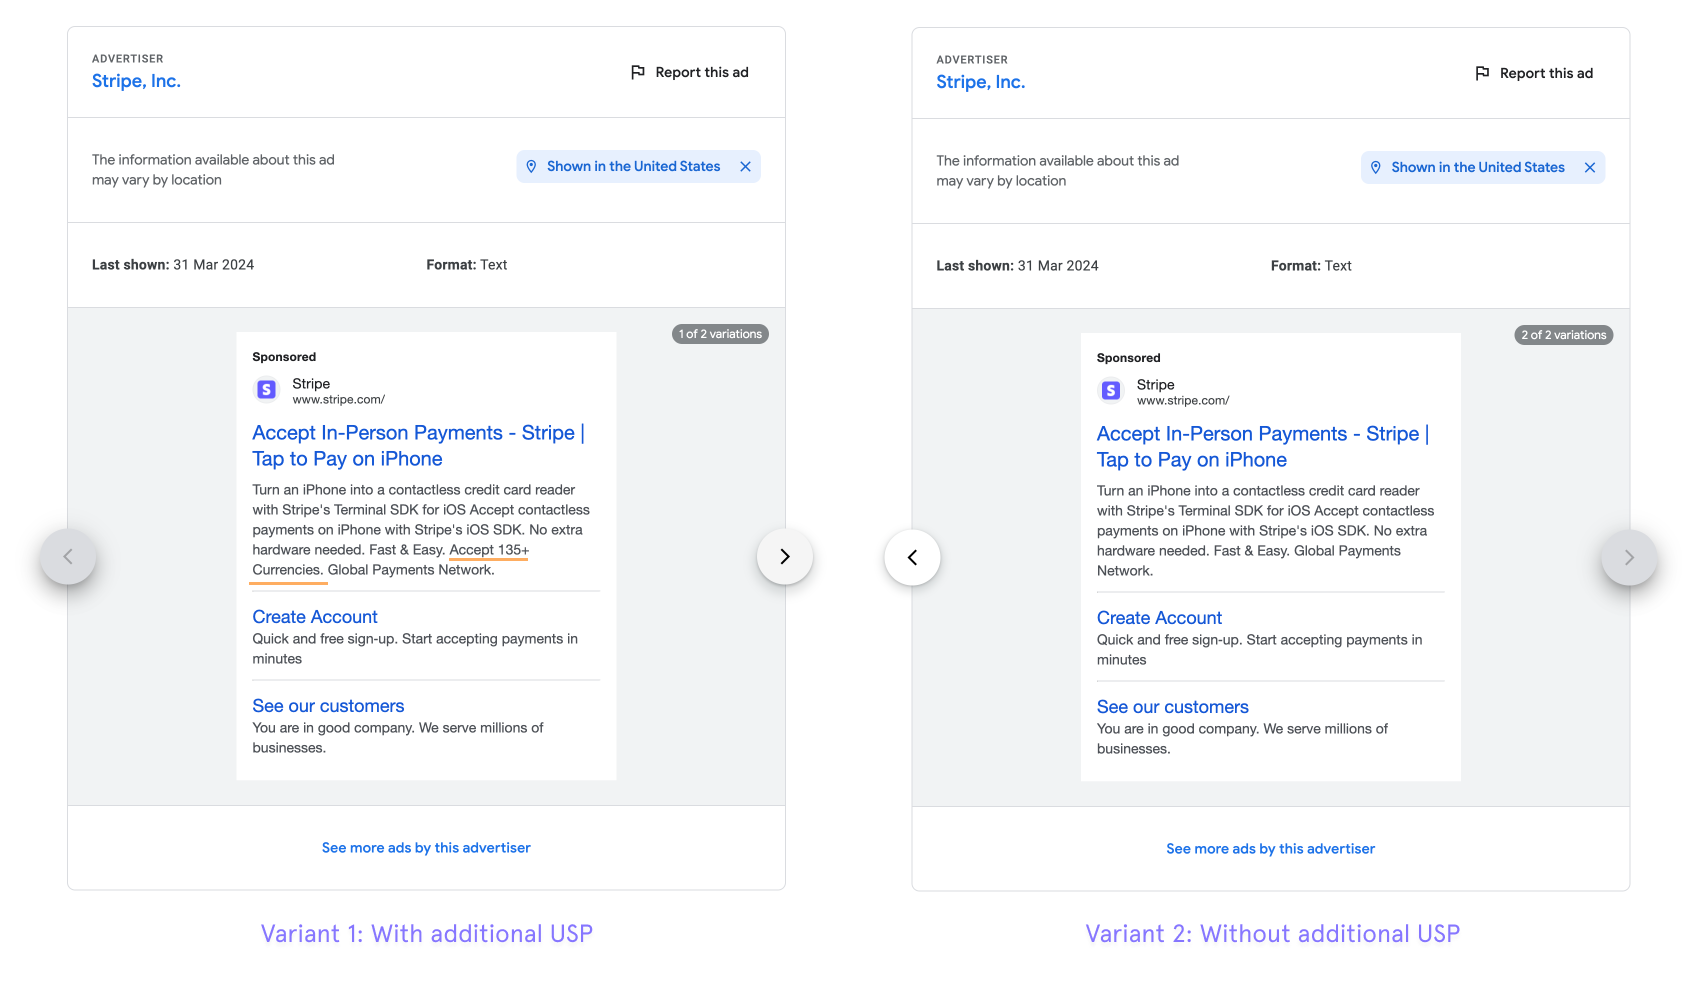Dismiss the United States location filter on Variant 1
Screen dimensions: 1696x989
[745, 166]
